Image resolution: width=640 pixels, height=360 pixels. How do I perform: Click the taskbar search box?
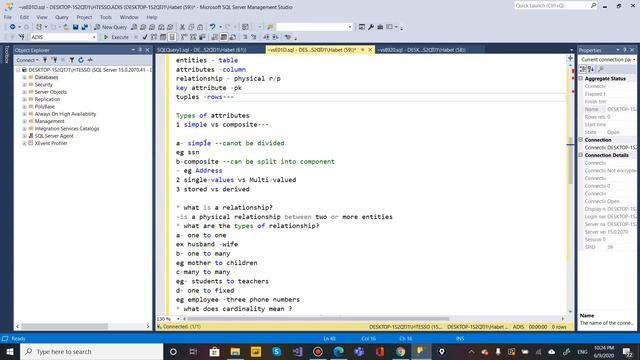point(91,351)
